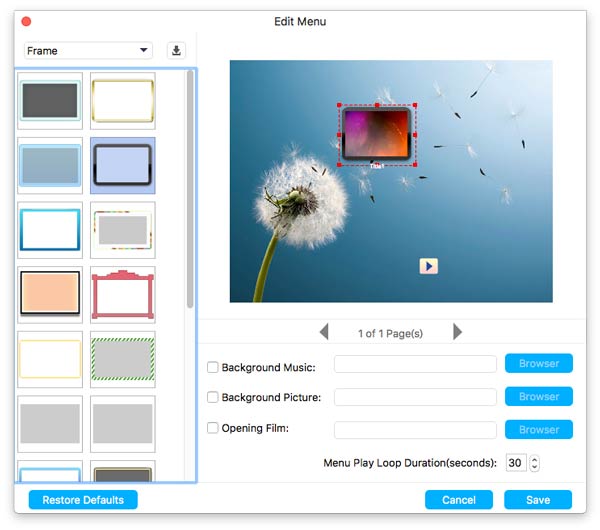Viewport: 600px width, 530px height.
Task: Open the Frame category dropdown
Action: click(88, 50)
